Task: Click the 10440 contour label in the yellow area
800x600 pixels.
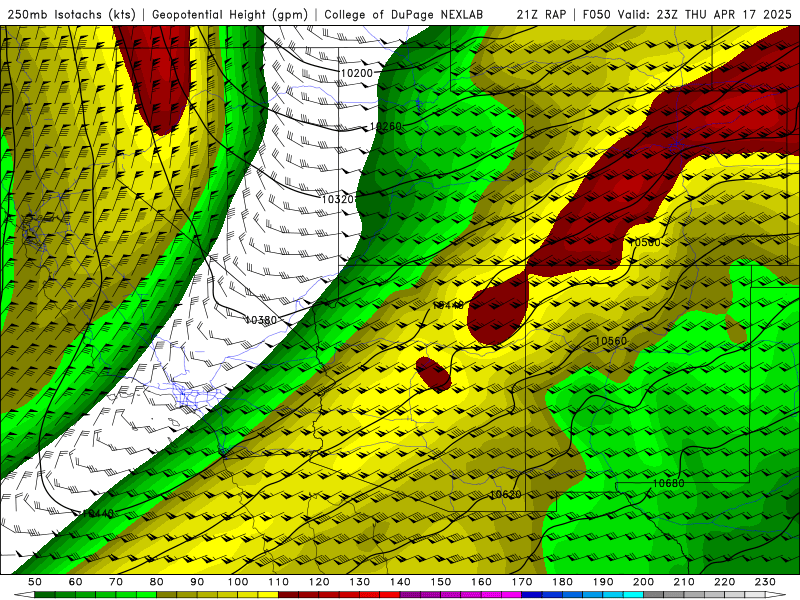Action: point(448,305)
